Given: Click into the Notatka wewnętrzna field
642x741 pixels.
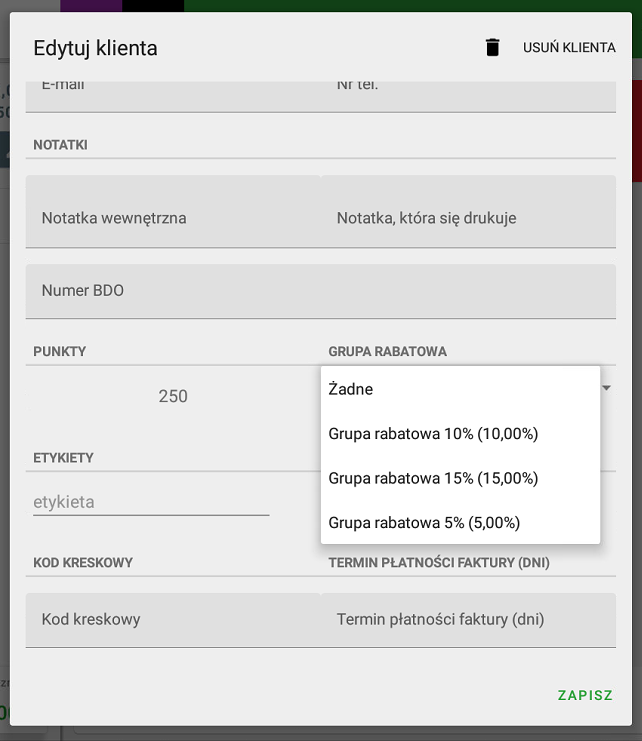Looking at the screenshot, I should 172,217.
